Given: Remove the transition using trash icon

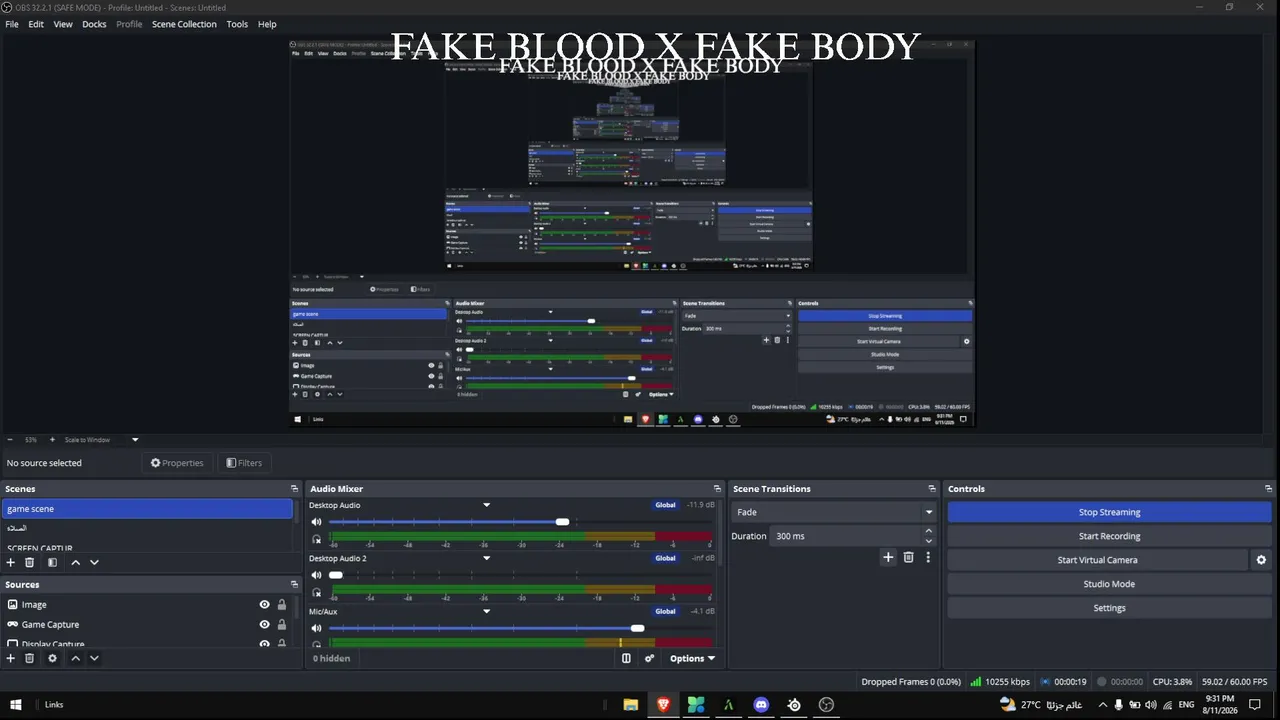Looking at the screenshot, I should point(908,557).
